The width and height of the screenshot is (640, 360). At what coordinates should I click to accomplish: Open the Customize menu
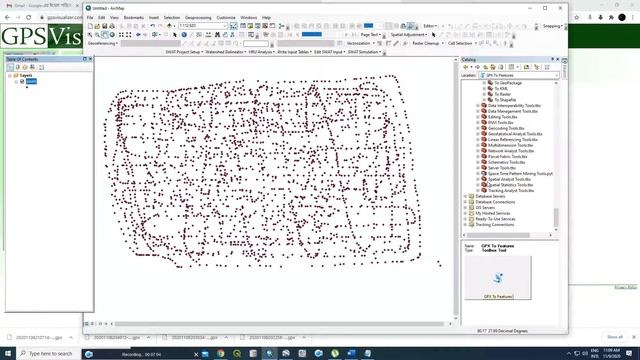pos(226,18)
